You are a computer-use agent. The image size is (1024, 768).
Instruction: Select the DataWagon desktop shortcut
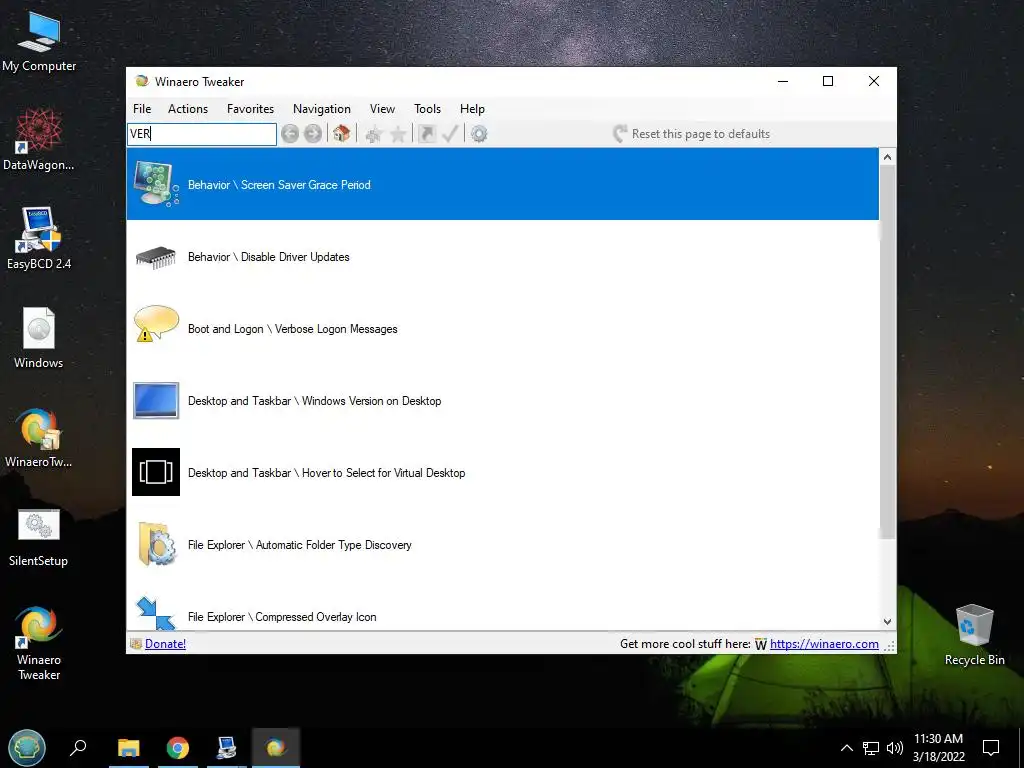pos(39,140)
